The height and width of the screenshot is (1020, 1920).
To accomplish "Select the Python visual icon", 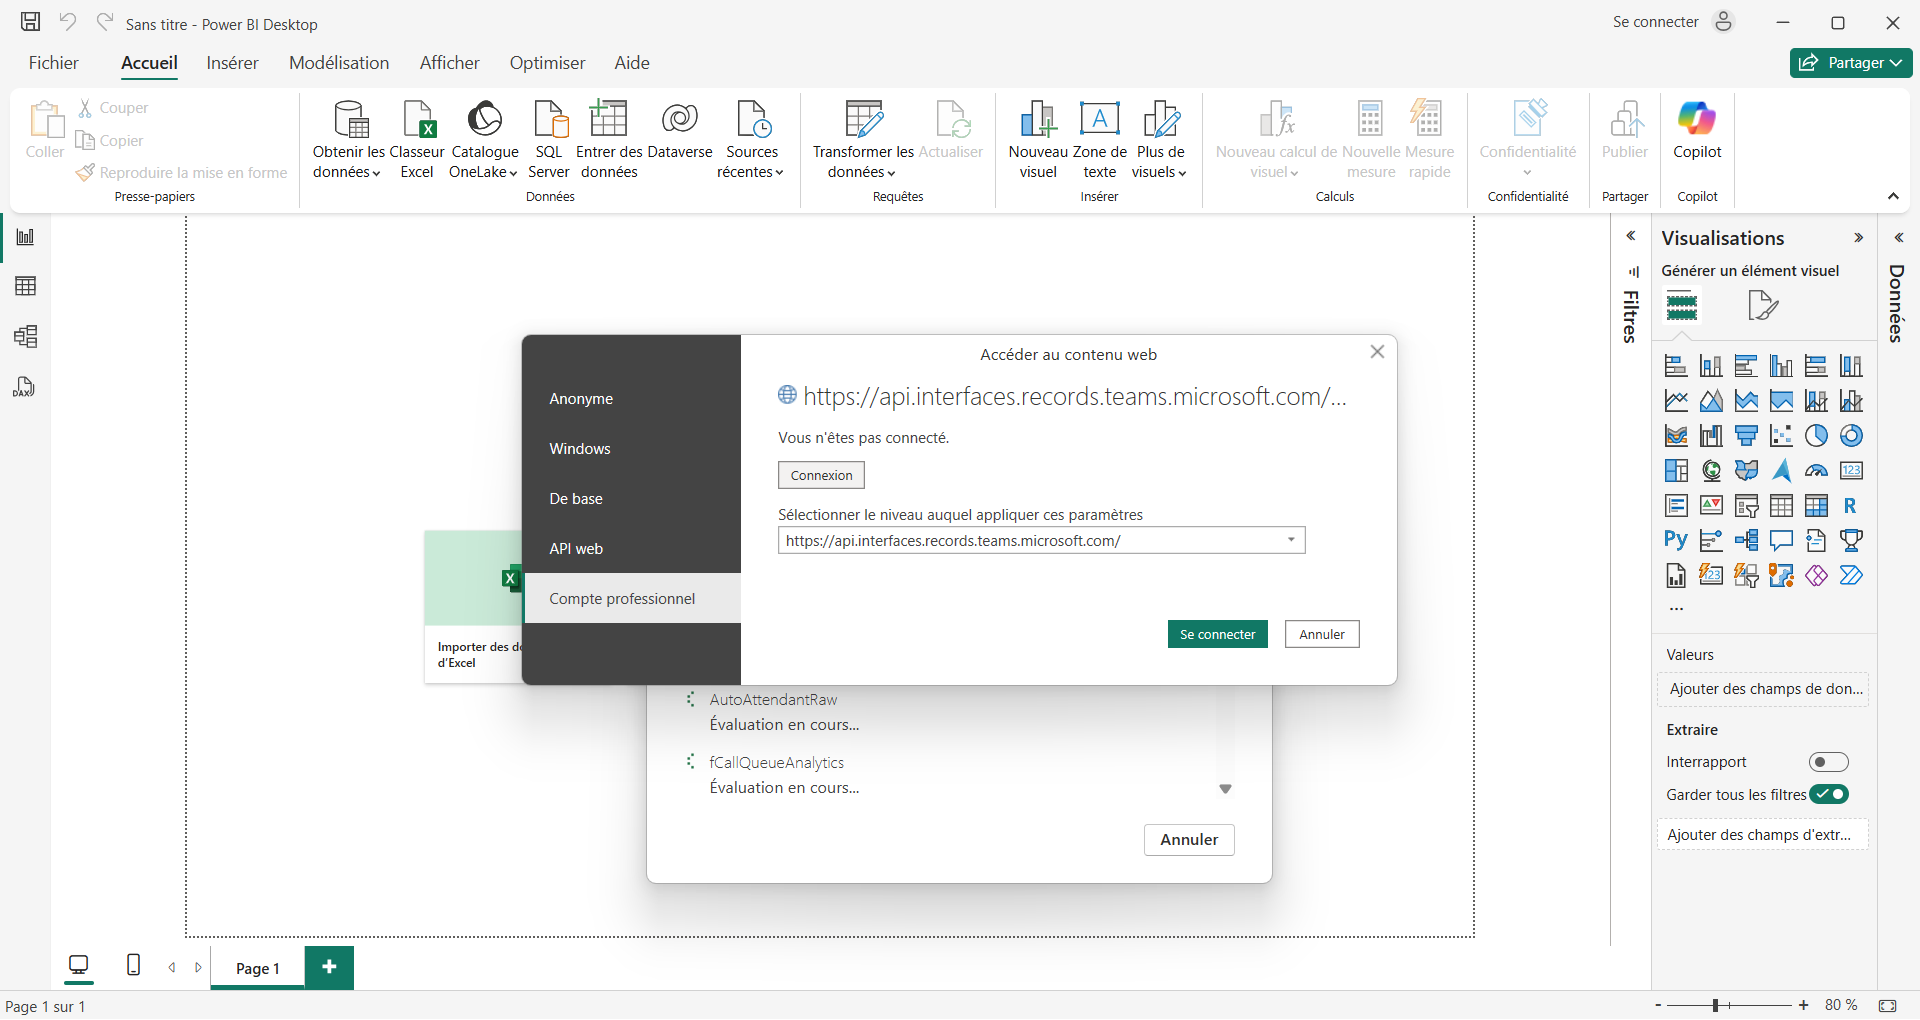I will [1676, 540].
